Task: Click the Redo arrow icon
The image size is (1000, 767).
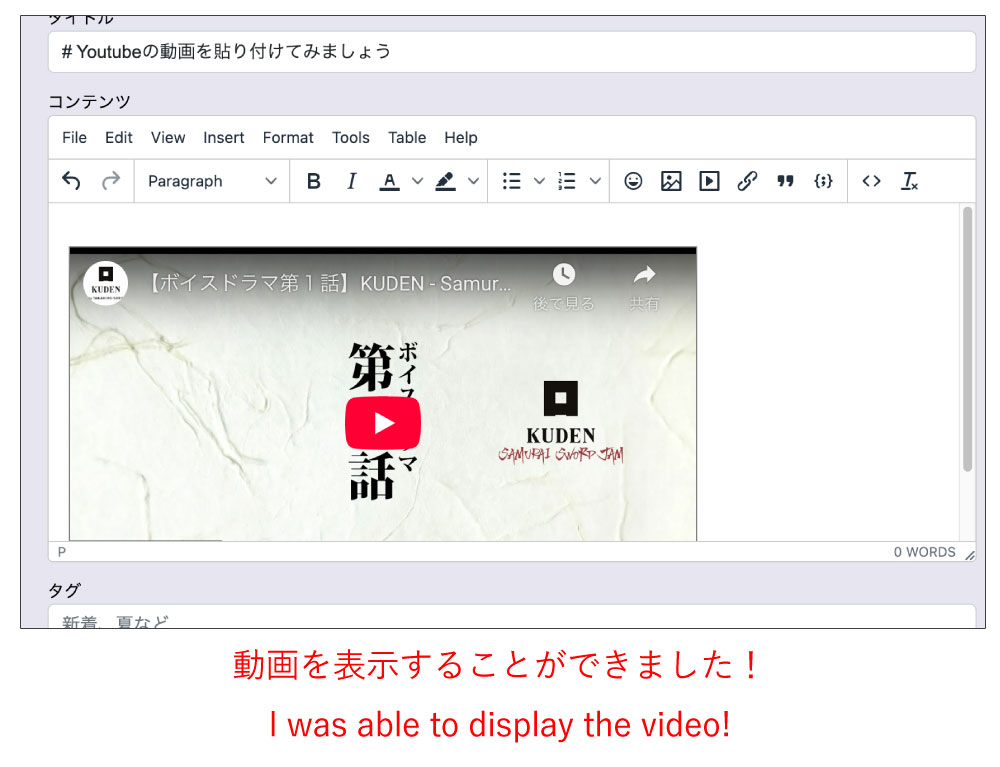Action: click(111, 181)
